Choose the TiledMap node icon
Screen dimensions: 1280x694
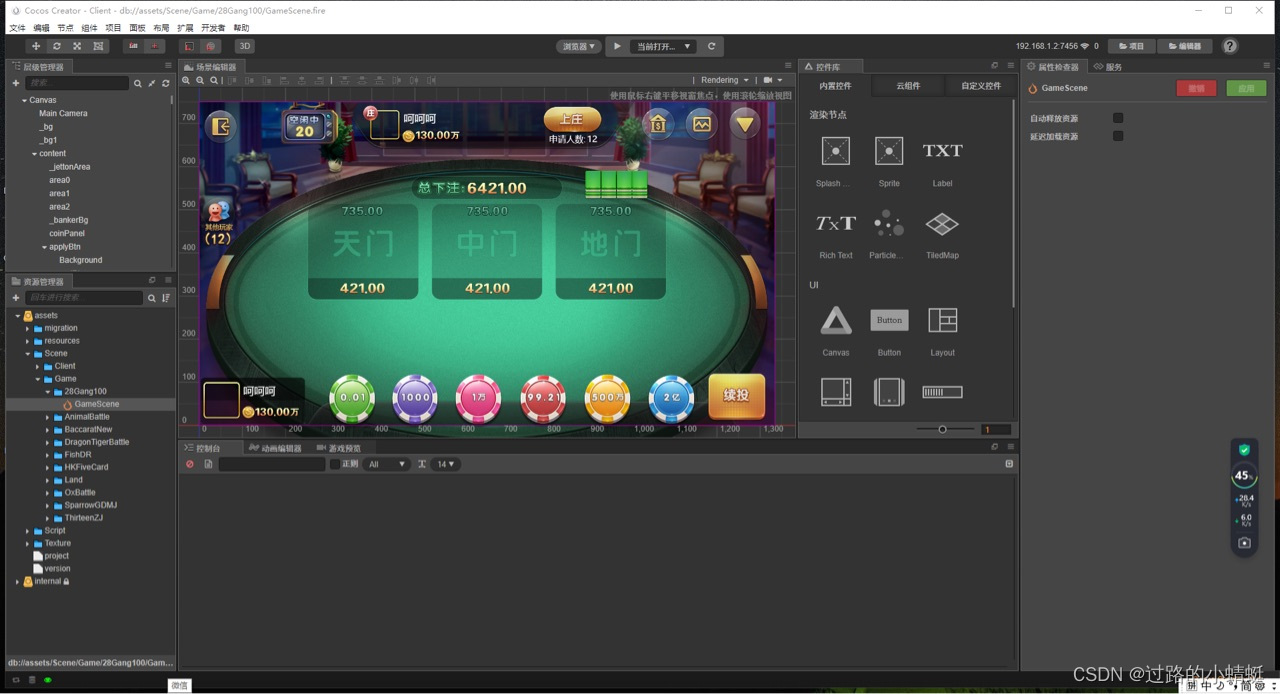pos(942,224)
